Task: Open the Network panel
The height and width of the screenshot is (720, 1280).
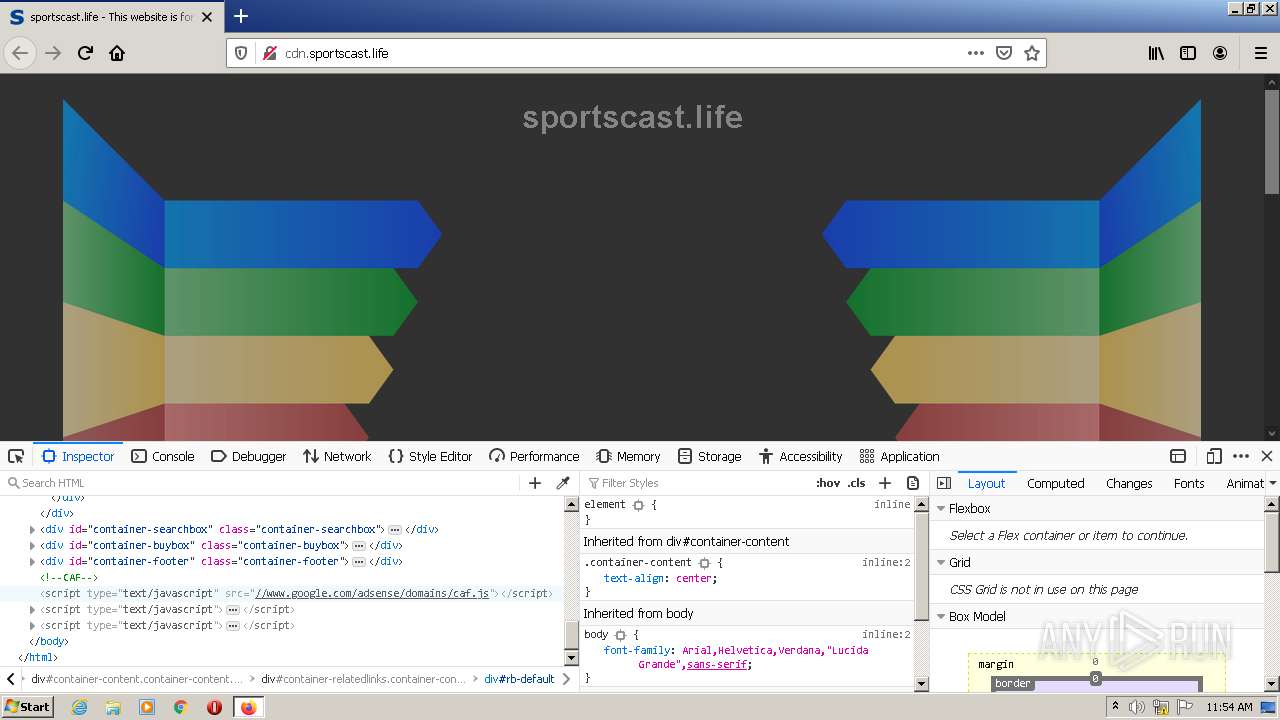Action: click(x=337, y=456)
